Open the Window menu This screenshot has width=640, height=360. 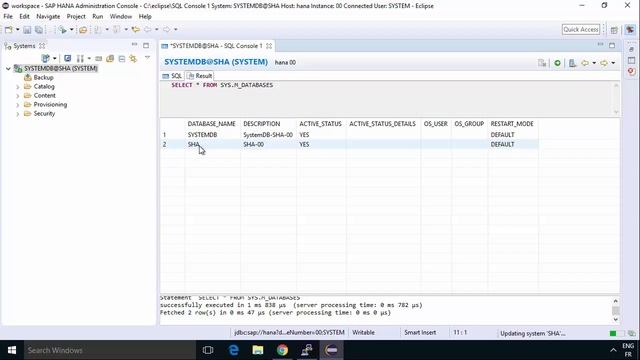pyautogui.click(x=121, y=16)
